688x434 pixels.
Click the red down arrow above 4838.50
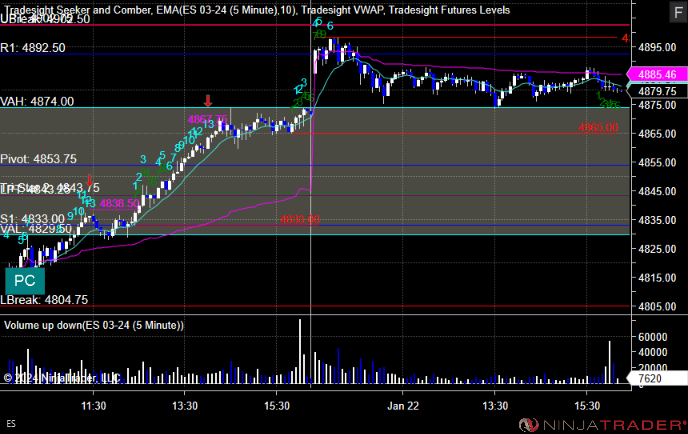coord(90,180)
